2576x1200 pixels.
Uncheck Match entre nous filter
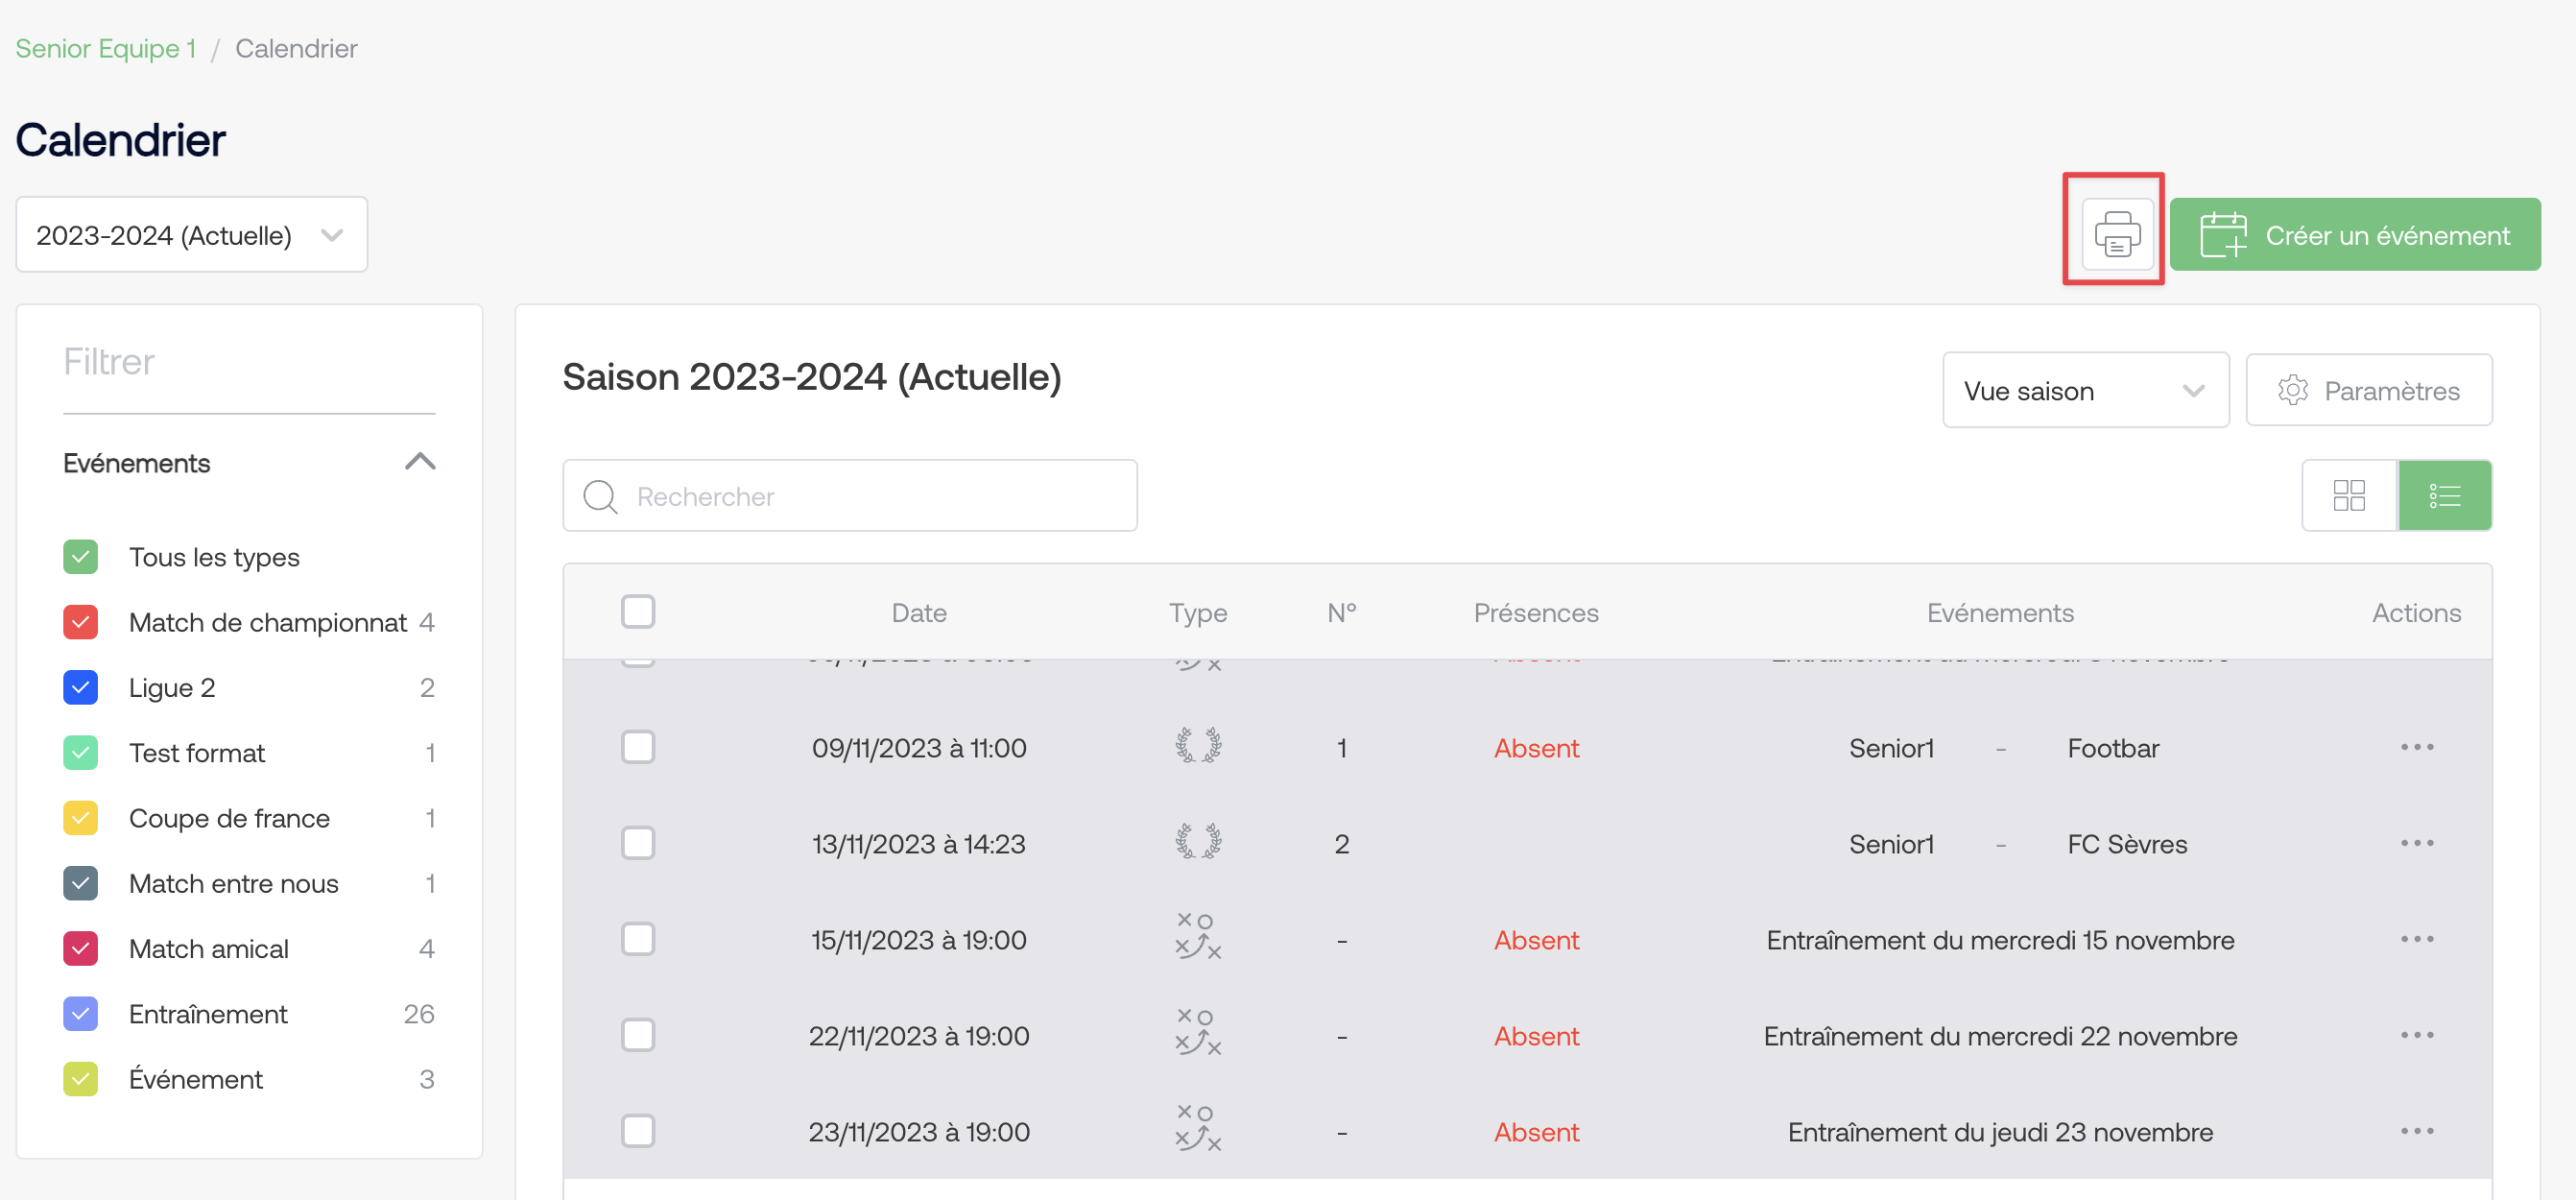[x=80, y=883]
